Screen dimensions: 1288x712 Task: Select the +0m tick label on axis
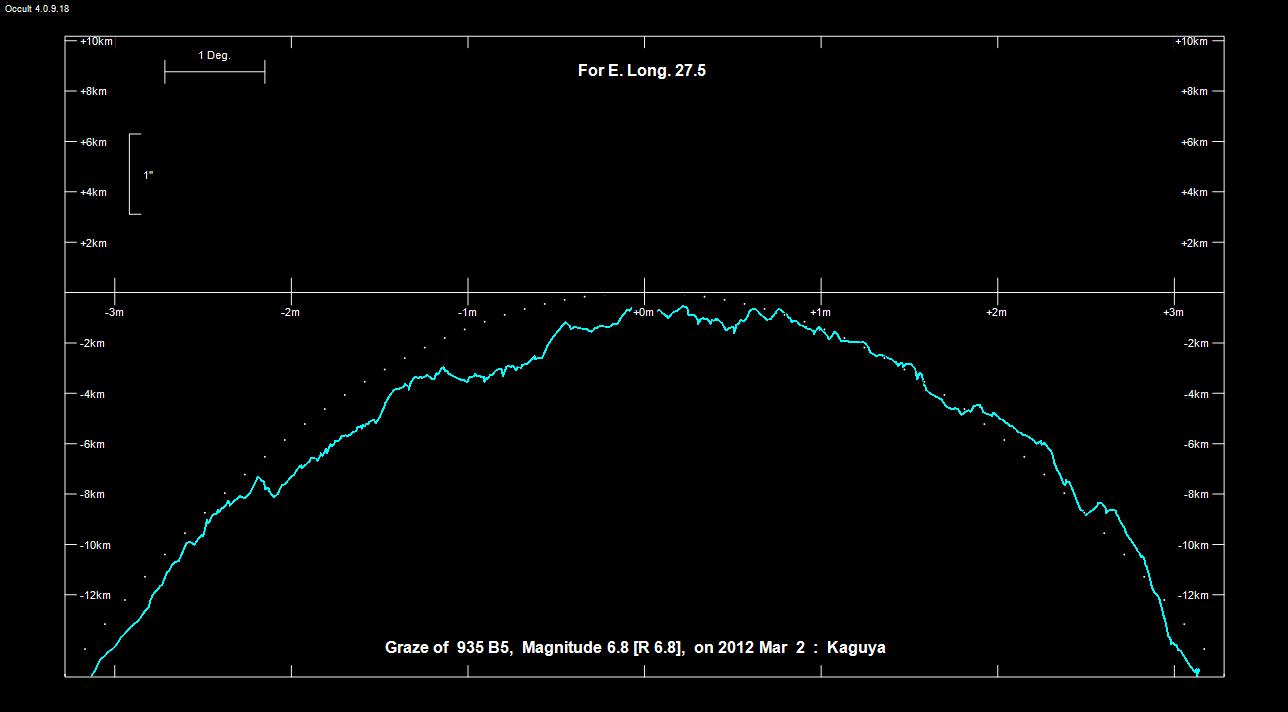click(643, 313)
